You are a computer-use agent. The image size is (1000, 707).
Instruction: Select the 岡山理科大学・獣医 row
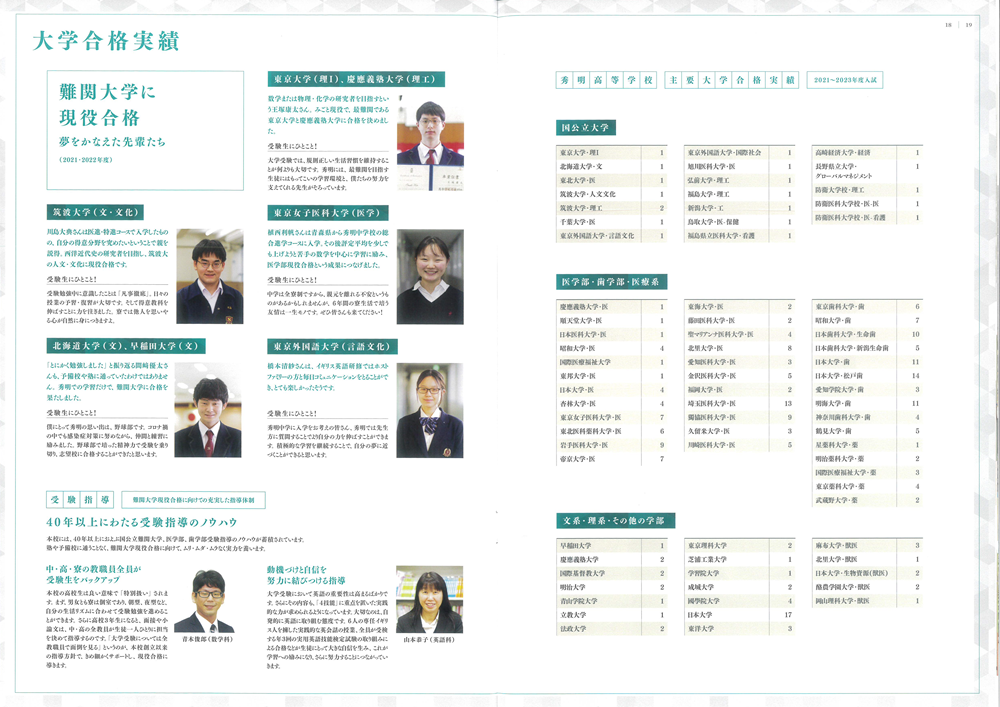867,601
